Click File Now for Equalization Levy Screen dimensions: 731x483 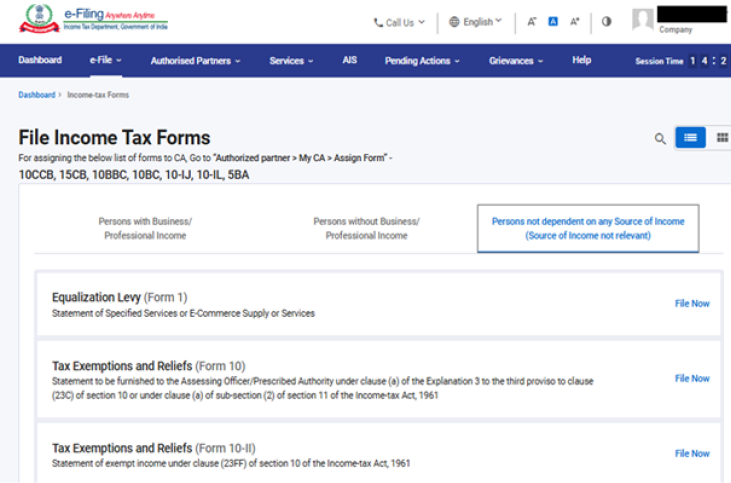point(692,304)
